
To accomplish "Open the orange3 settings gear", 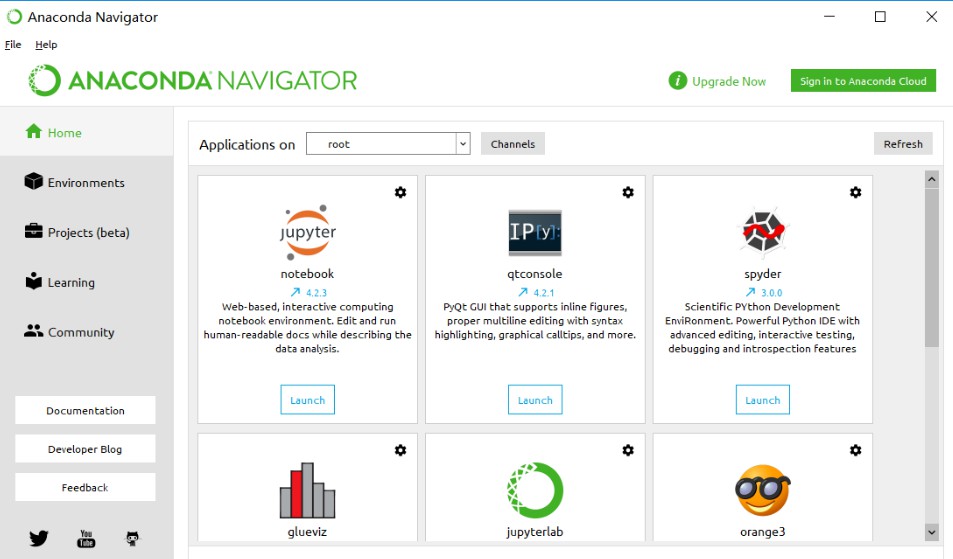I will point(855,450).
